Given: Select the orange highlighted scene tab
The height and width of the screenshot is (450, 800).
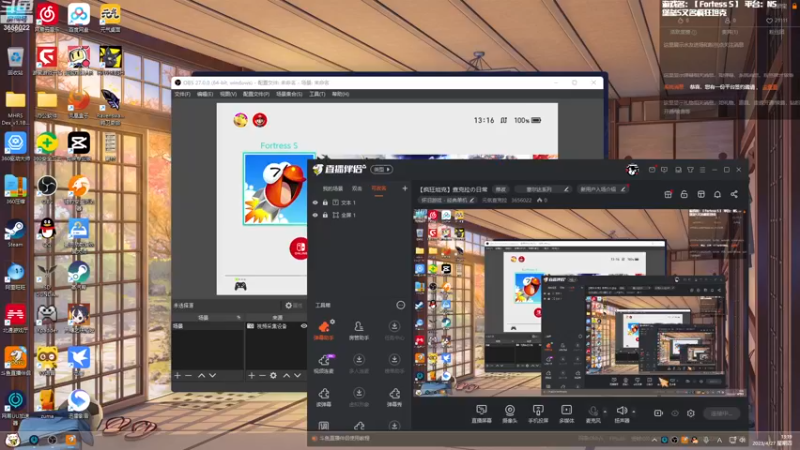Looking at the screenshot, I should pos(379,189).
